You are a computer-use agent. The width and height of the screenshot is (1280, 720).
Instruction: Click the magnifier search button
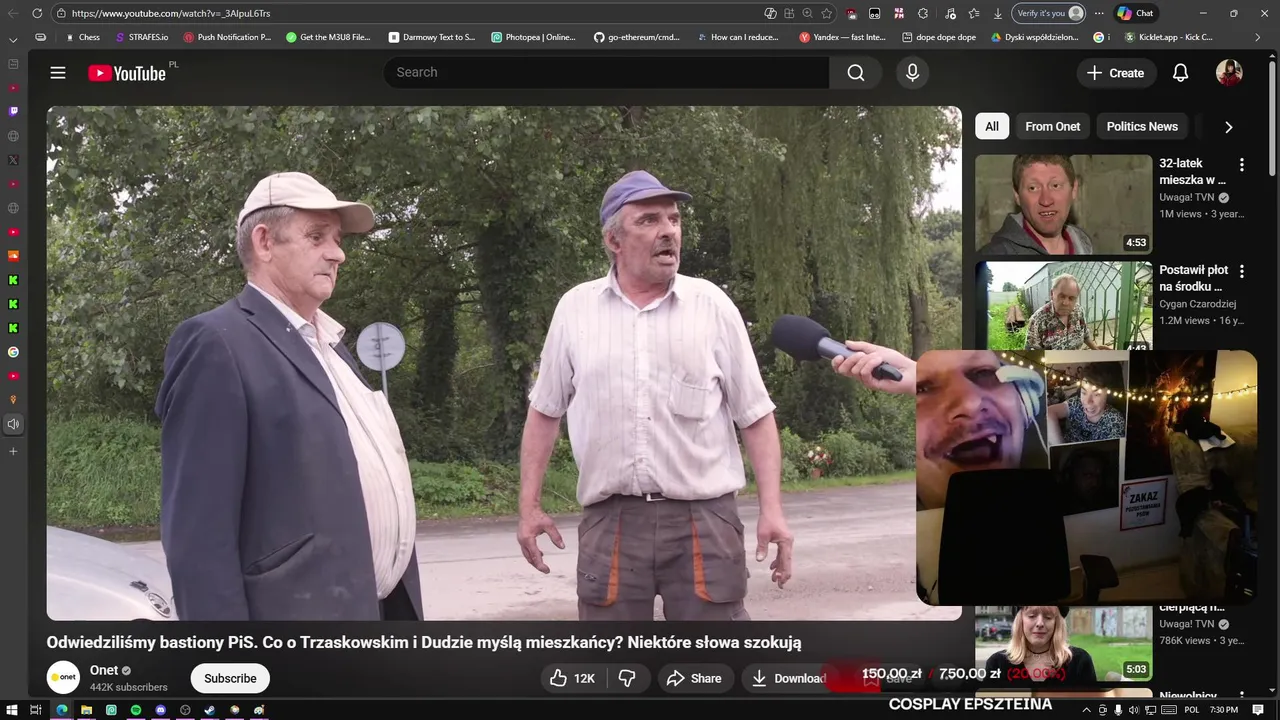pos(856,73)
